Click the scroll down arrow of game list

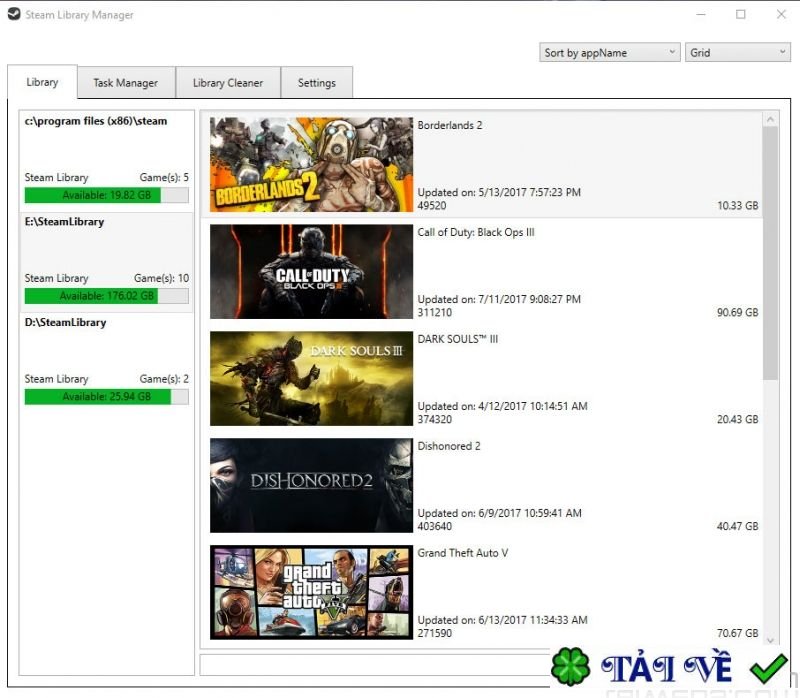770,640
